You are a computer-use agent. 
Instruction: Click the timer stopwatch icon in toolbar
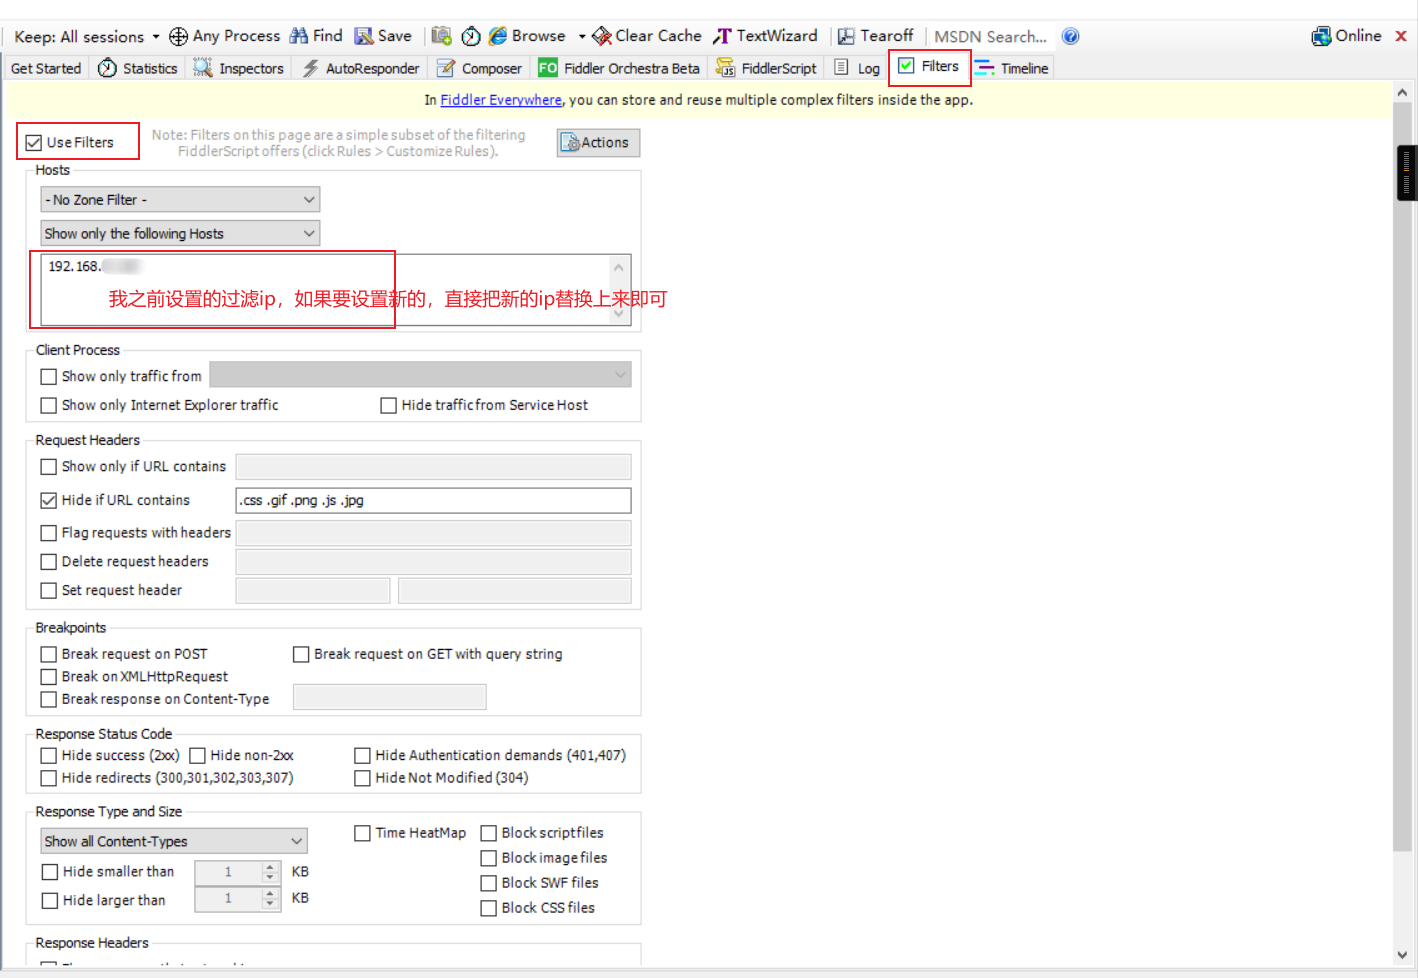pos(470,36)
